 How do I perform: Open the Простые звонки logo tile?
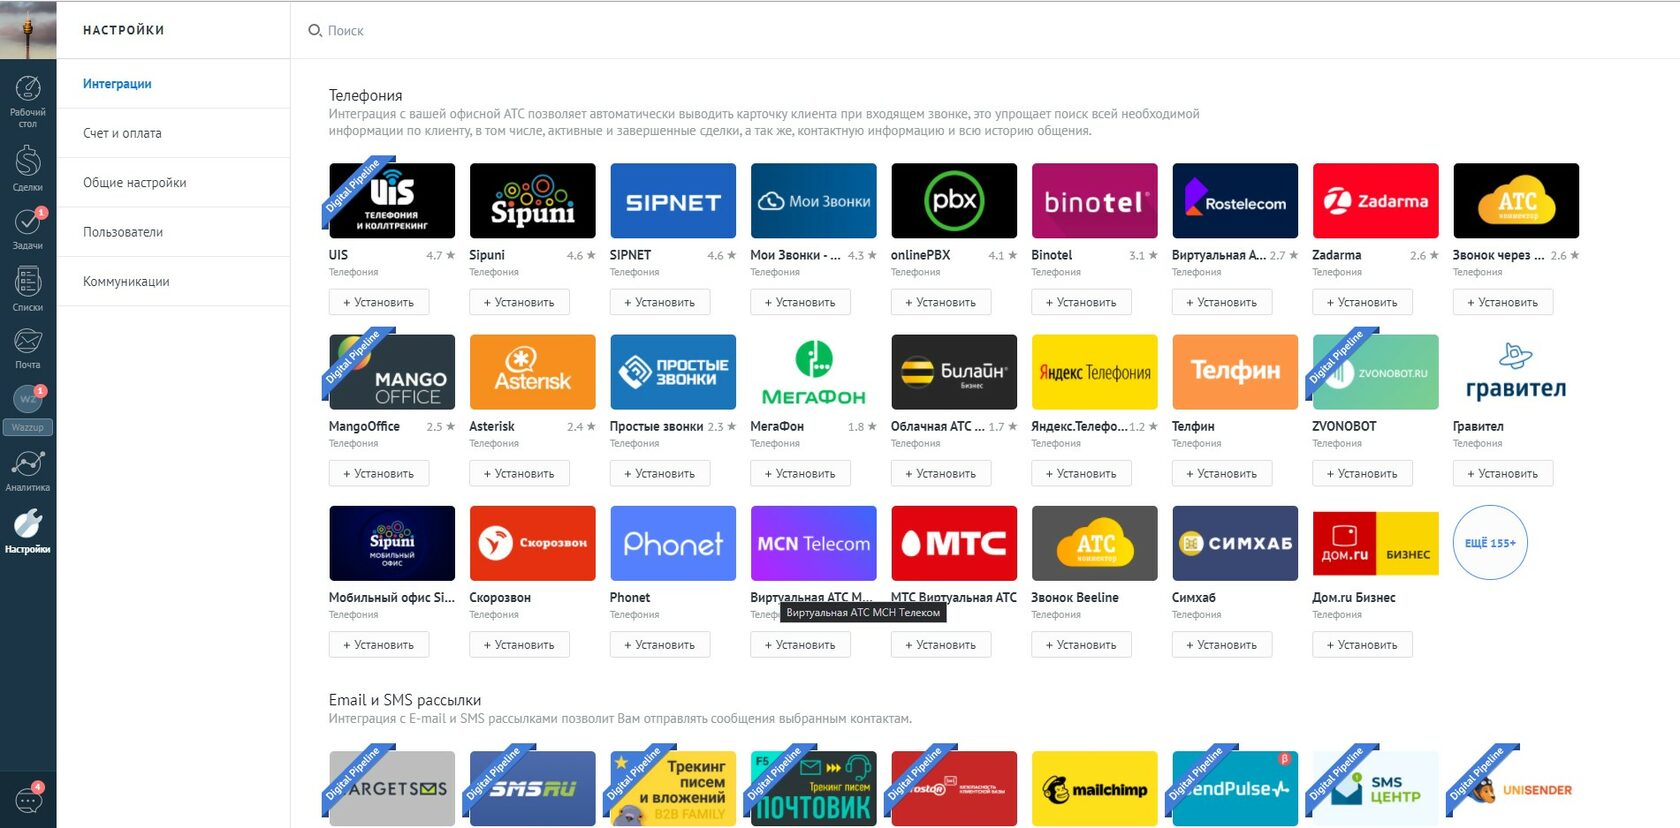[673, 372]
